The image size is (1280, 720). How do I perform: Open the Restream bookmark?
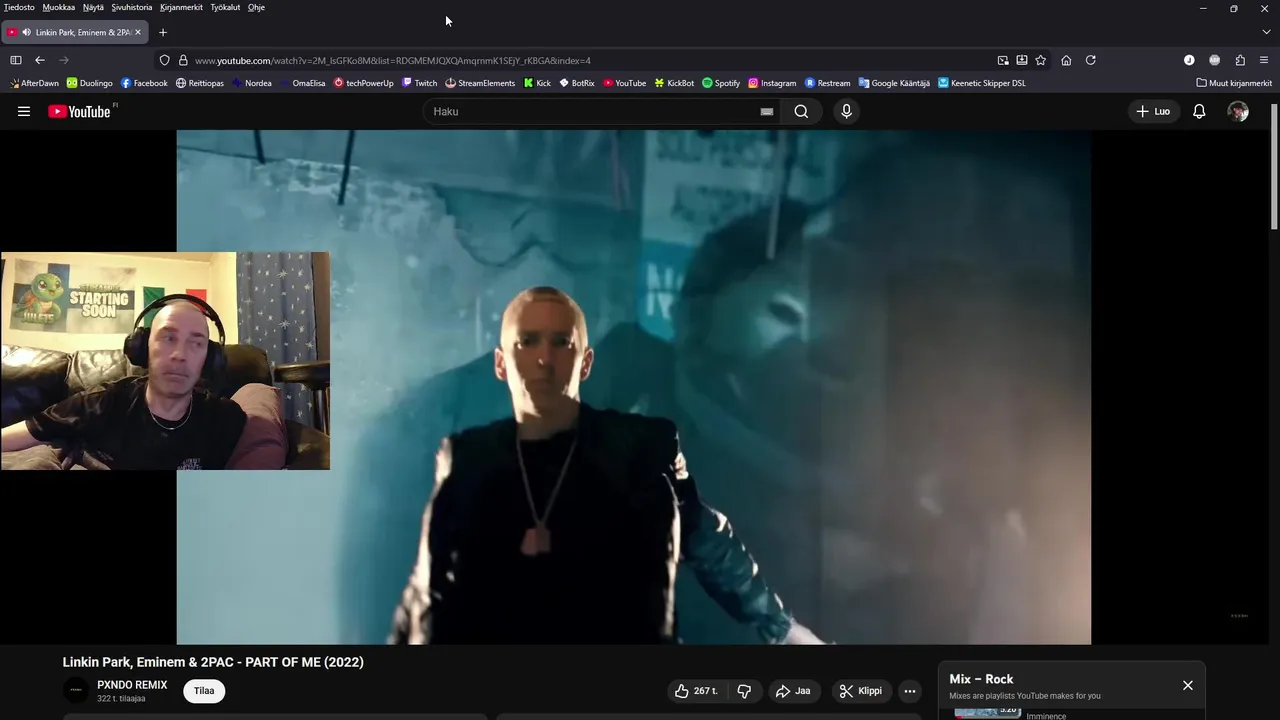pyautogui.click(x=827, y=83)
